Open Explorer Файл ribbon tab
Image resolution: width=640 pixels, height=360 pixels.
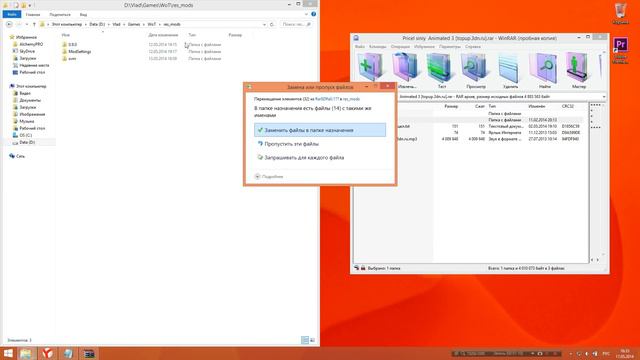(11, 14)
